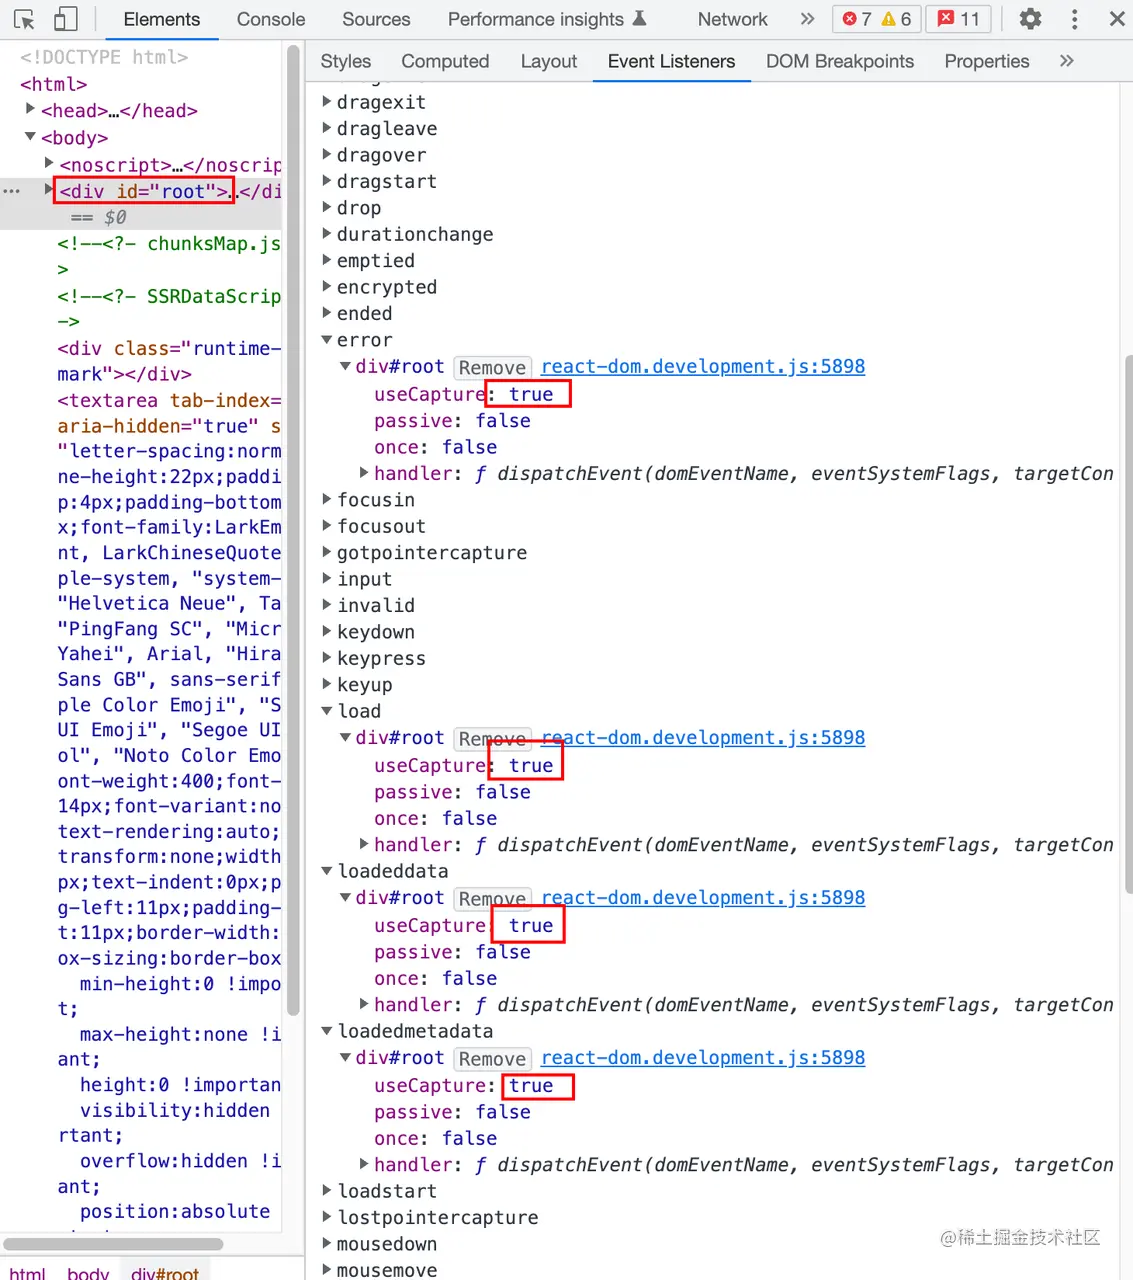Open react-dom.development.js:5898 link under load
The width and height of the screenshot is (1133, 1280).
pyautogui.click(x=703, y=737)
